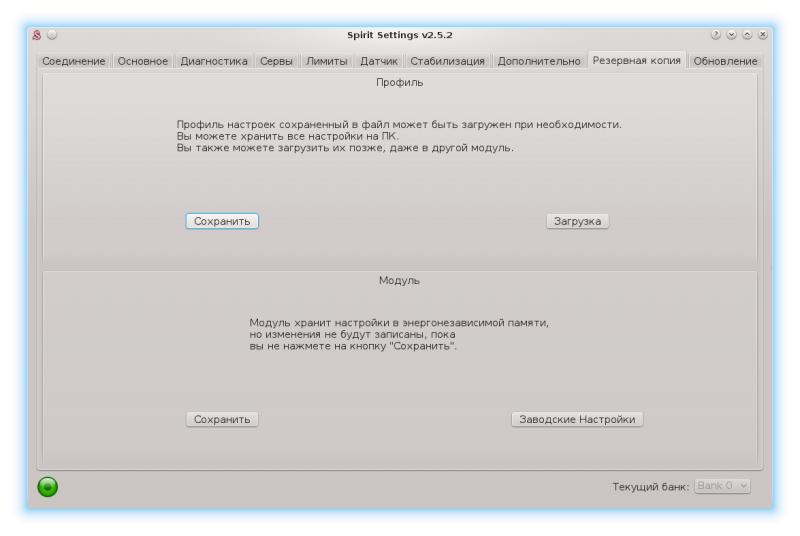Click the Профиль section heading
This screenshot has height=536, width=800.
pos(399,82)
